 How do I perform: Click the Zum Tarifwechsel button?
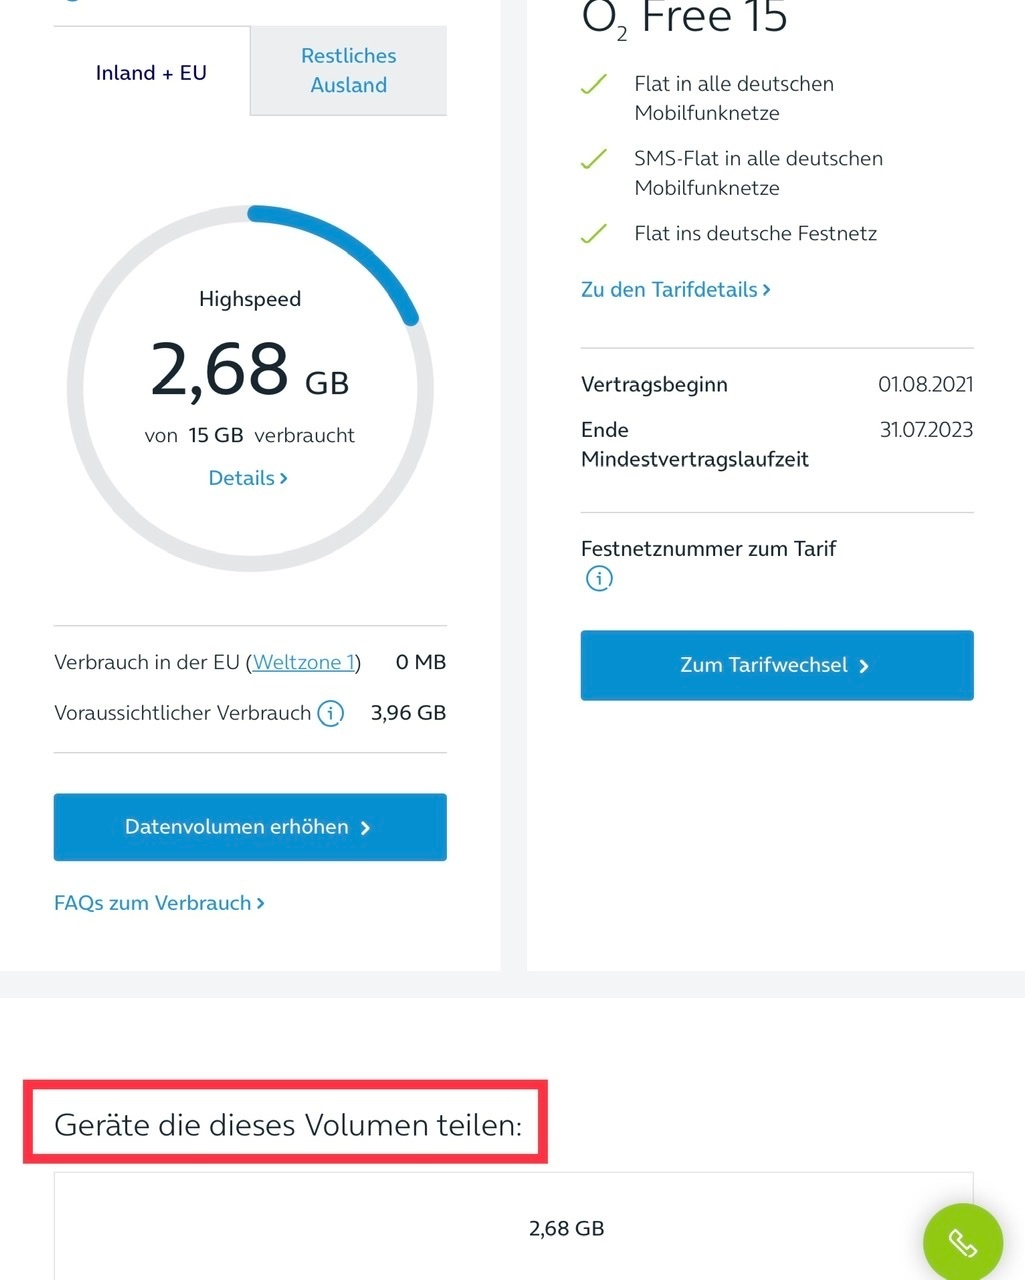[777, 665]
